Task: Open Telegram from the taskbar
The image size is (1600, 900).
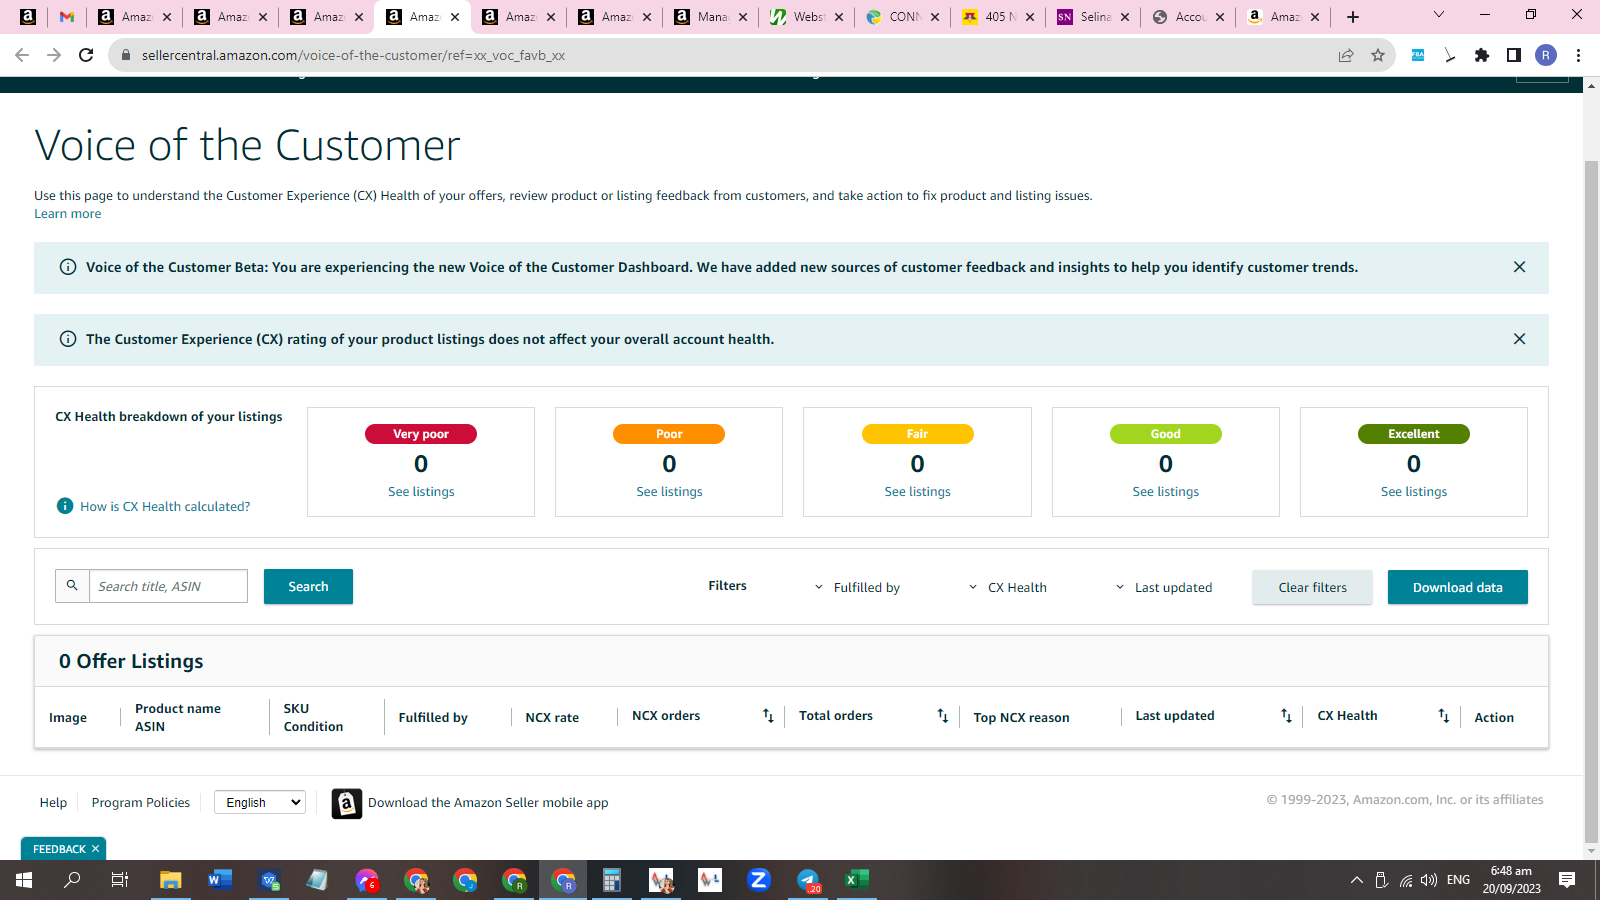Action: pos(808,880)
